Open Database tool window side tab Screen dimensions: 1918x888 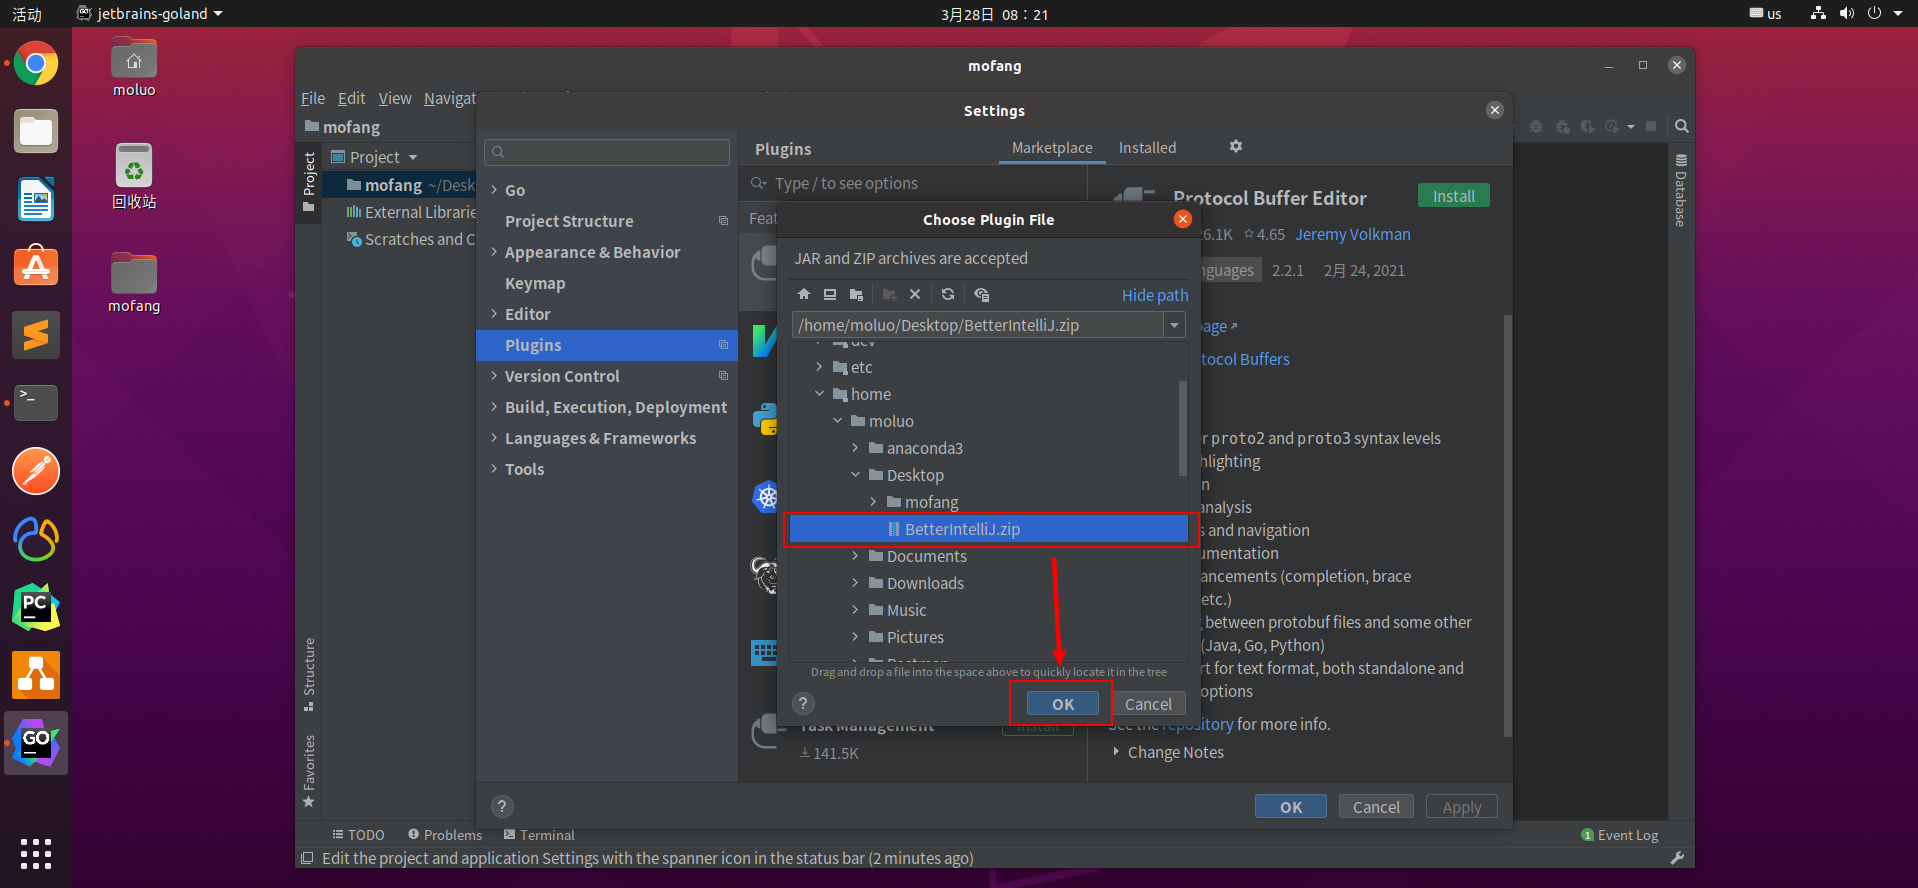[1681, 190]
